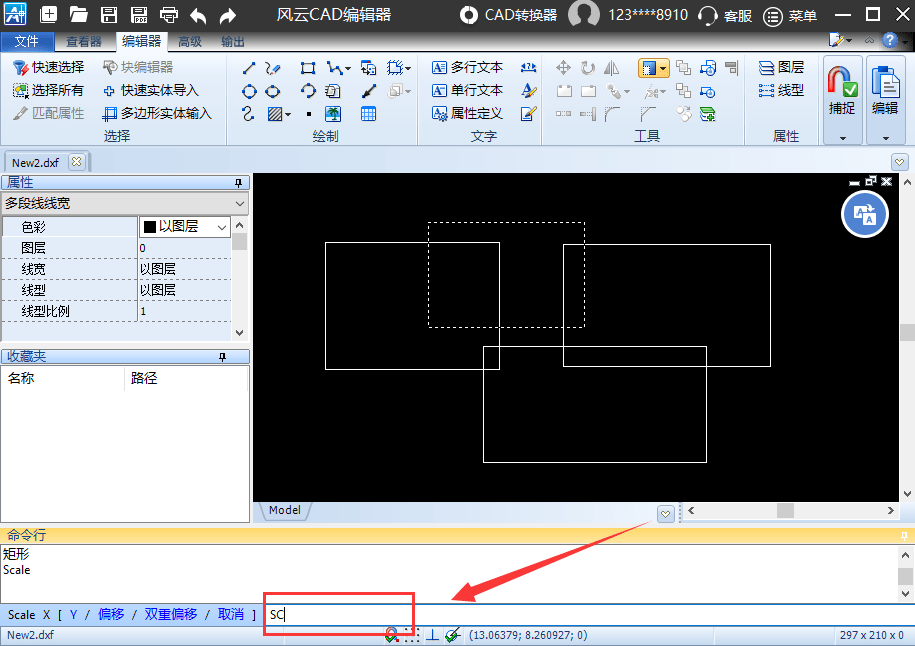Click the Undo arrow in title bar
This screenshot has width=915, height=646.
(199, 15)
